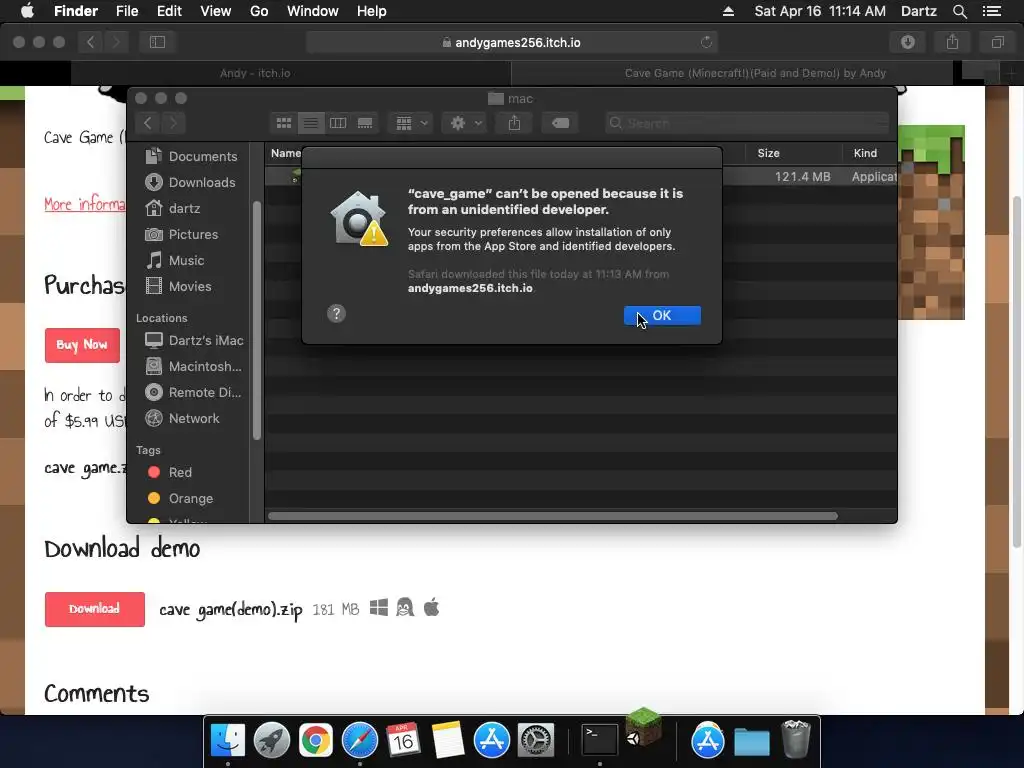Click the Finder share button
Viewport: 1024px width, 768px height.
point(515,123)
